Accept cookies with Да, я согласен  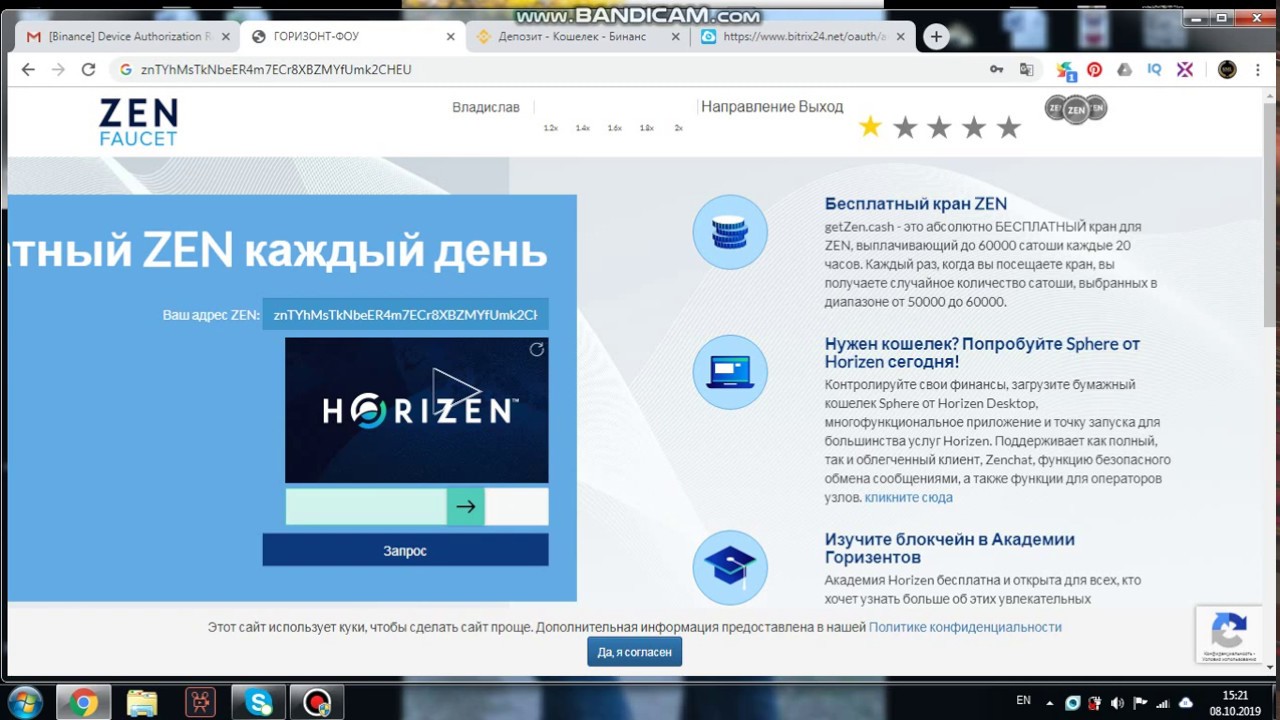coord(634,652)
